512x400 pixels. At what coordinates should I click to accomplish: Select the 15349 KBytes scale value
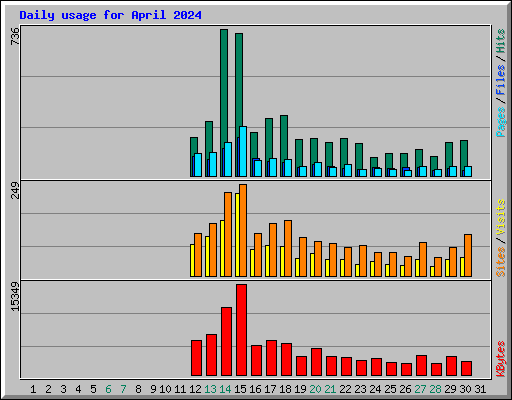click(15, 297)
